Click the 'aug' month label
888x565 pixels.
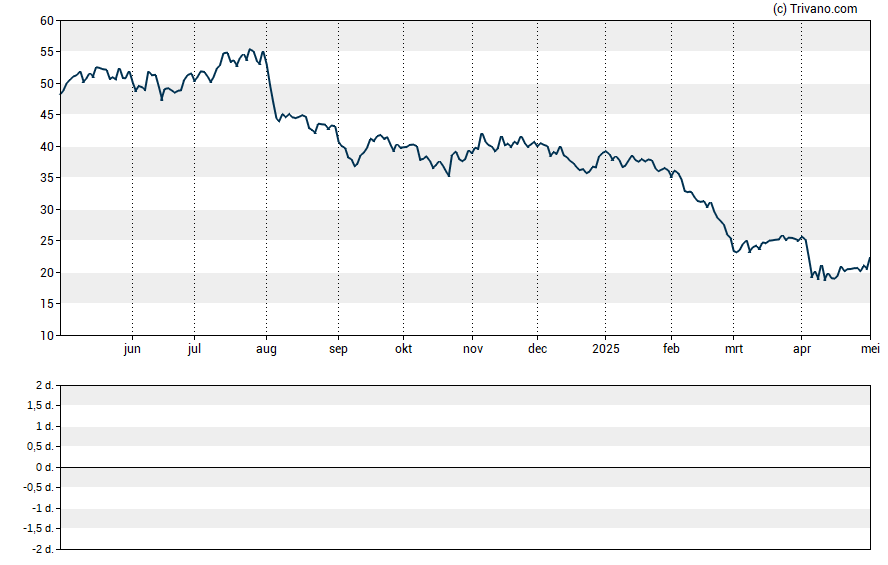click(x=266, y=349)
